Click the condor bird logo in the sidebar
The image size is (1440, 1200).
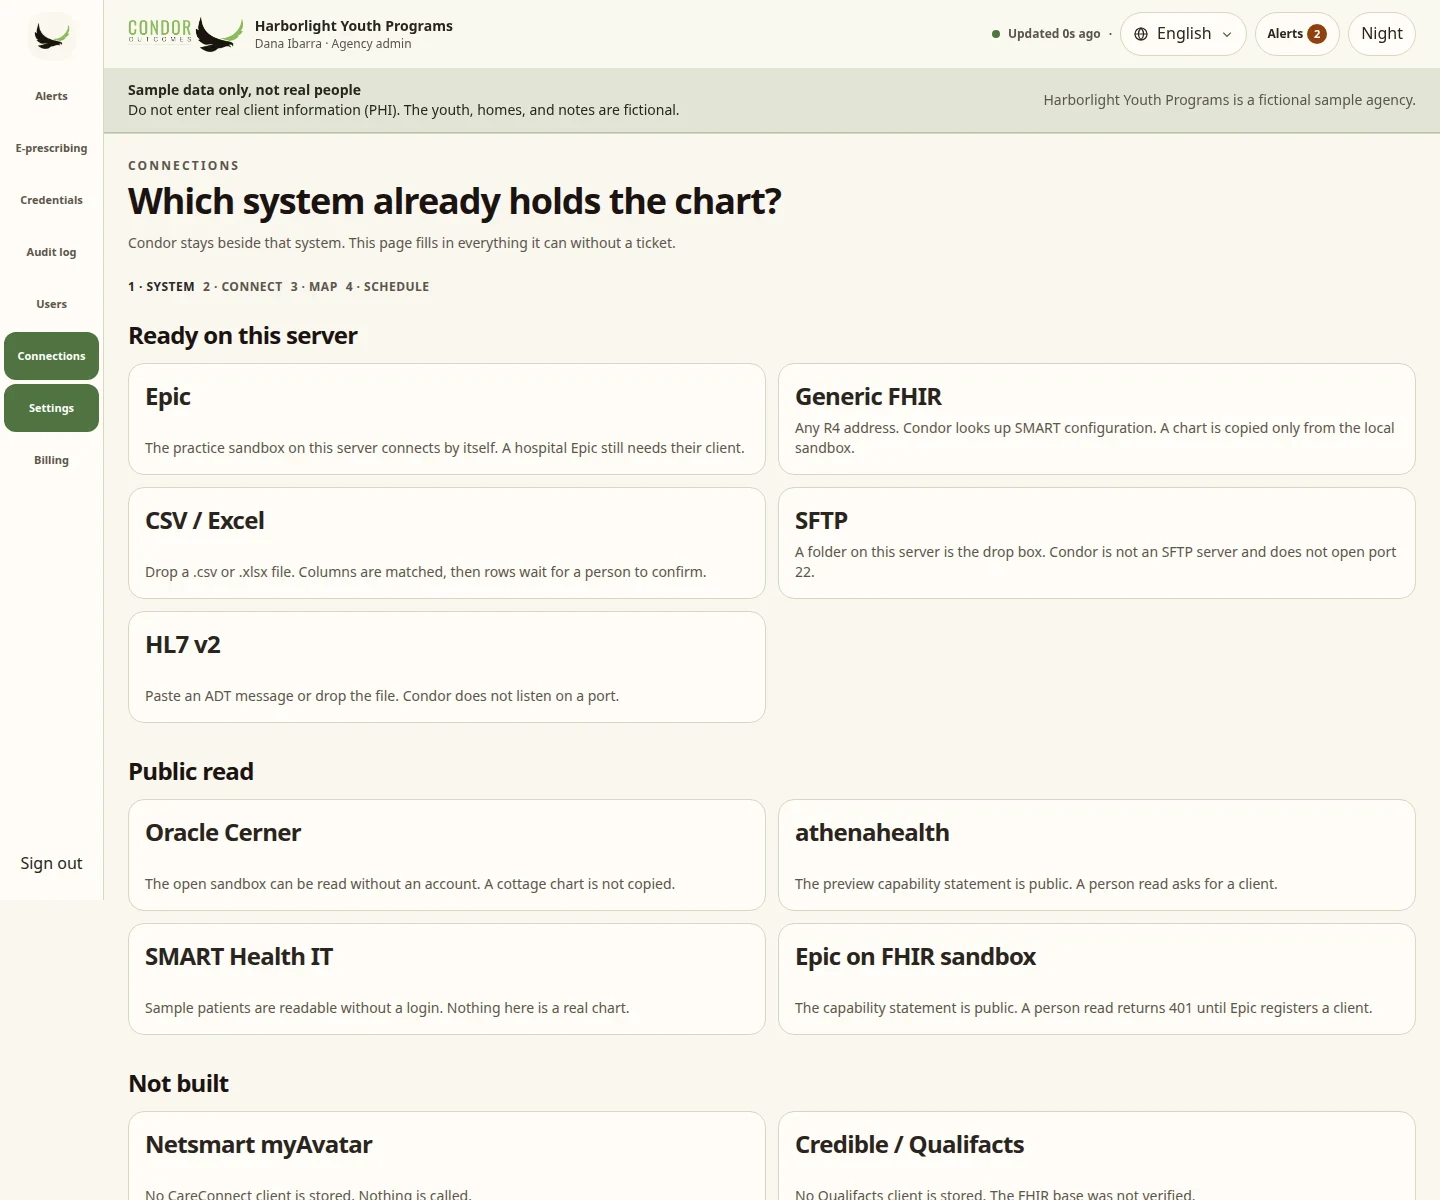click(x=51, y=36)
